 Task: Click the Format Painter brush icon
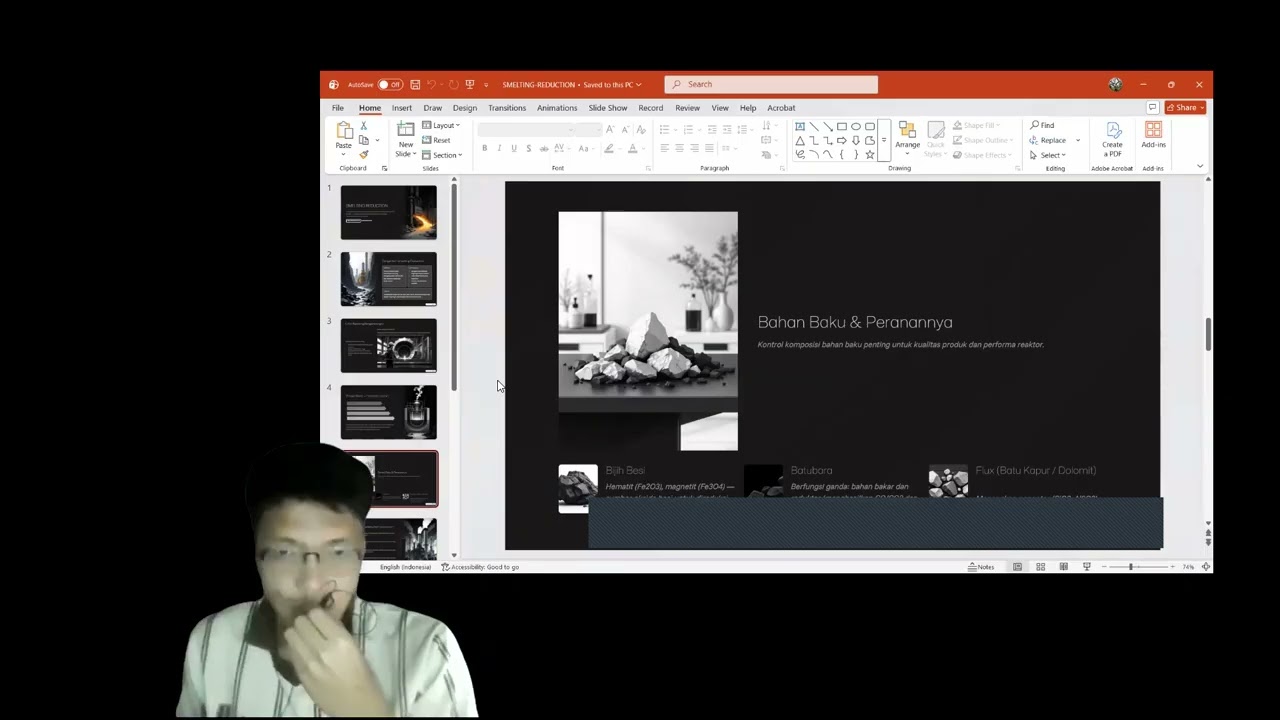point(364,154)
